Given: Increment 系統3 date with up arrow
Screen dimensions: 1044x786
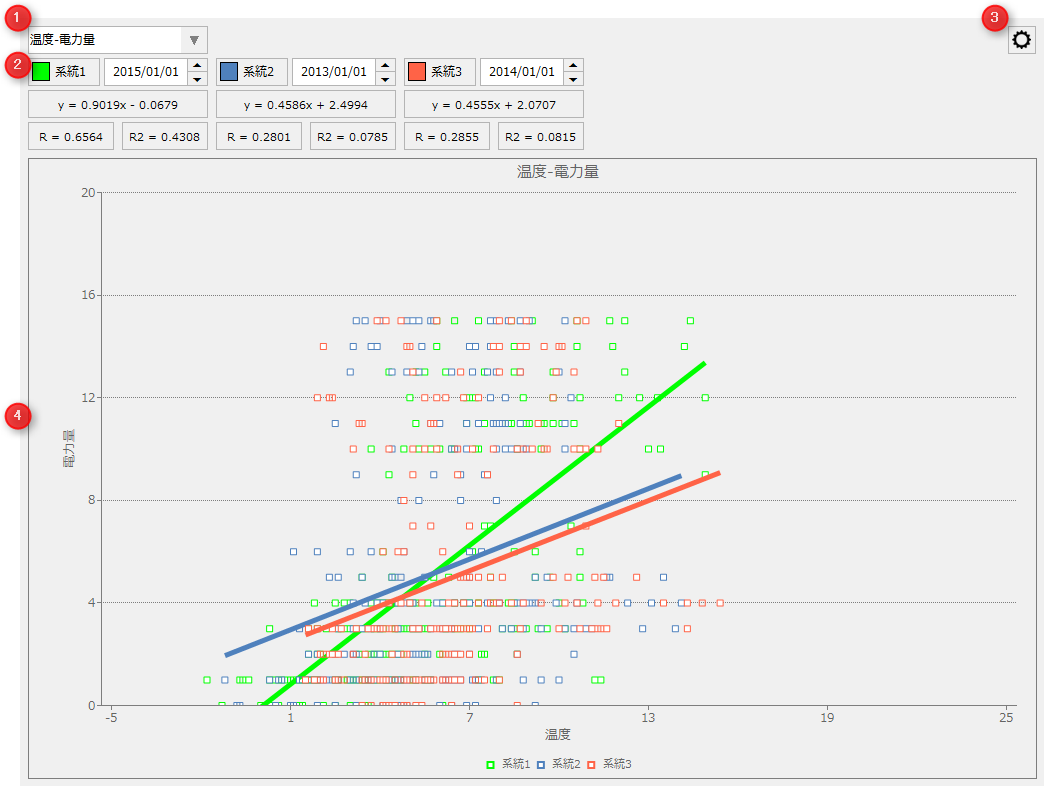Looking at the screenshot, I should click(x=573, y=65).
